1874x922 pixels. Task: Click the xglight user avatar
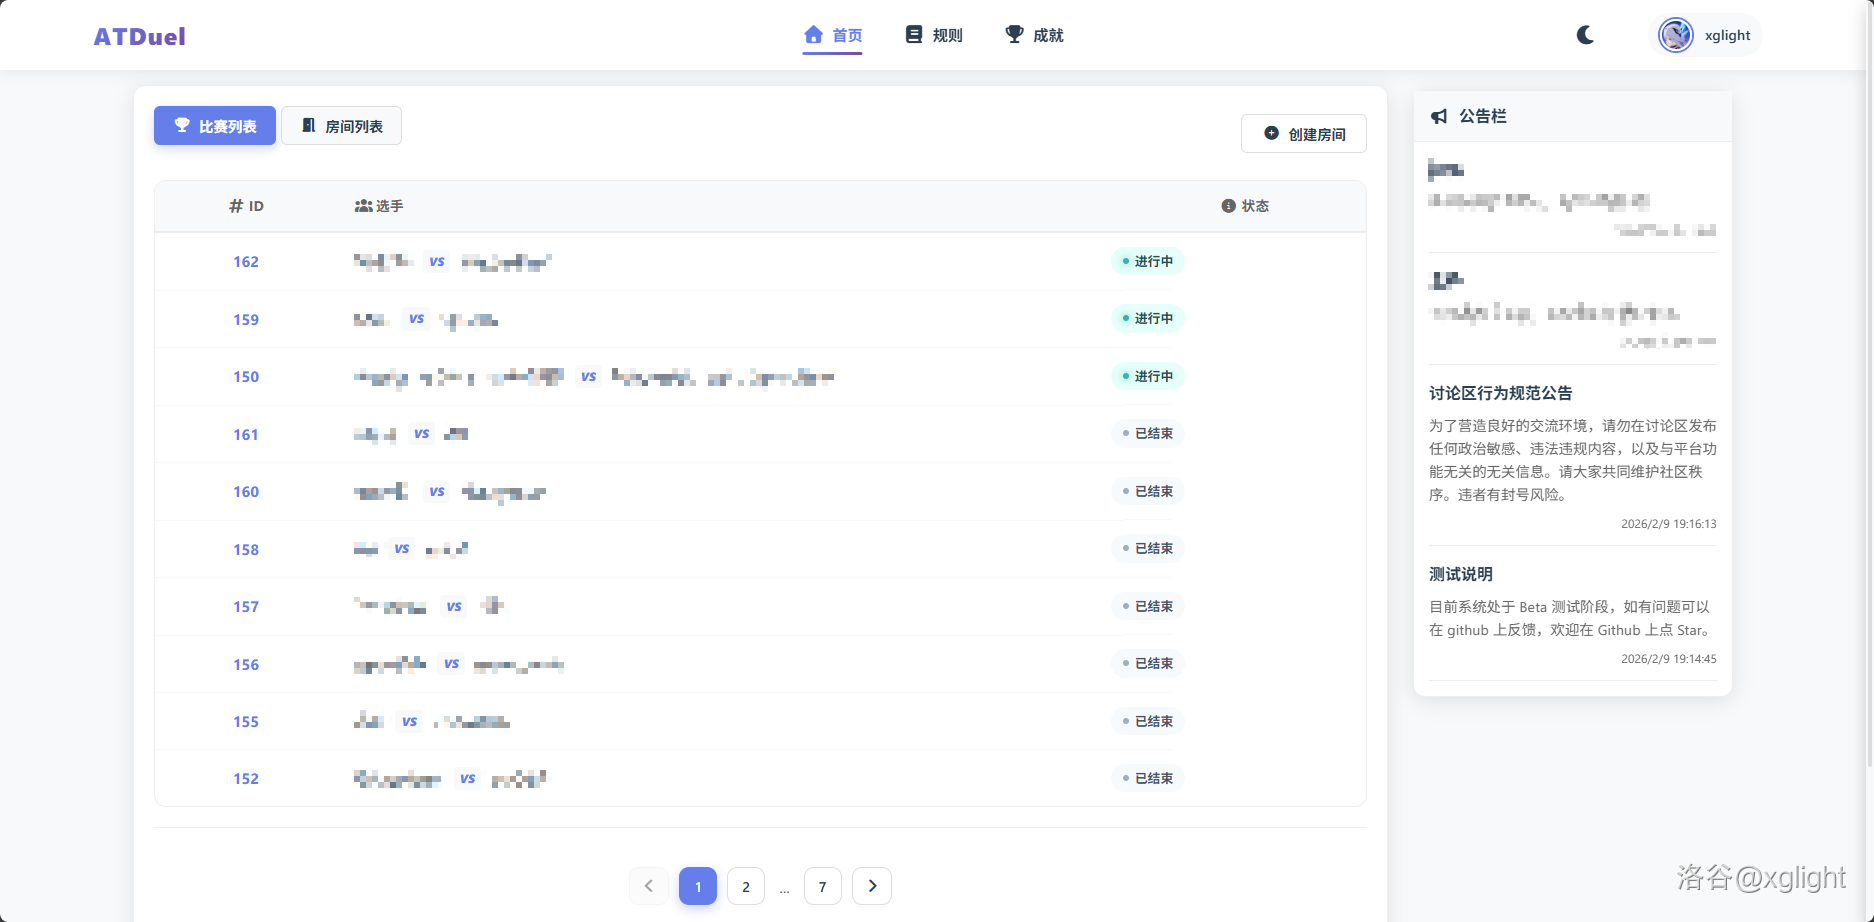(1675, 35)
